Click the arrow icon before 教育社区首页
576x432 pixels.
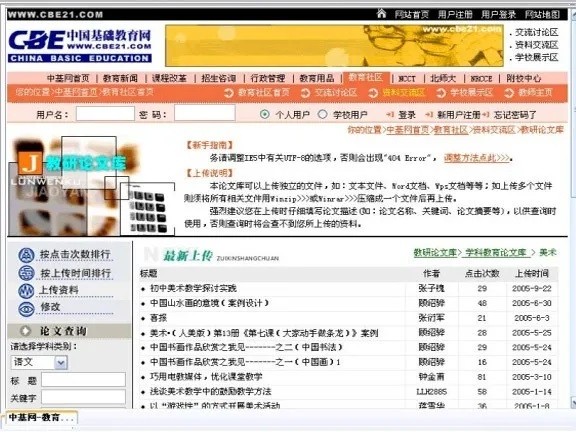(228, 93)
